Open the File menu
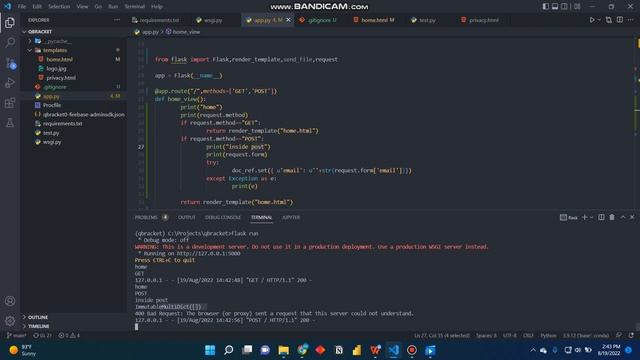This screenshot has height=360, width=640. 22,7
